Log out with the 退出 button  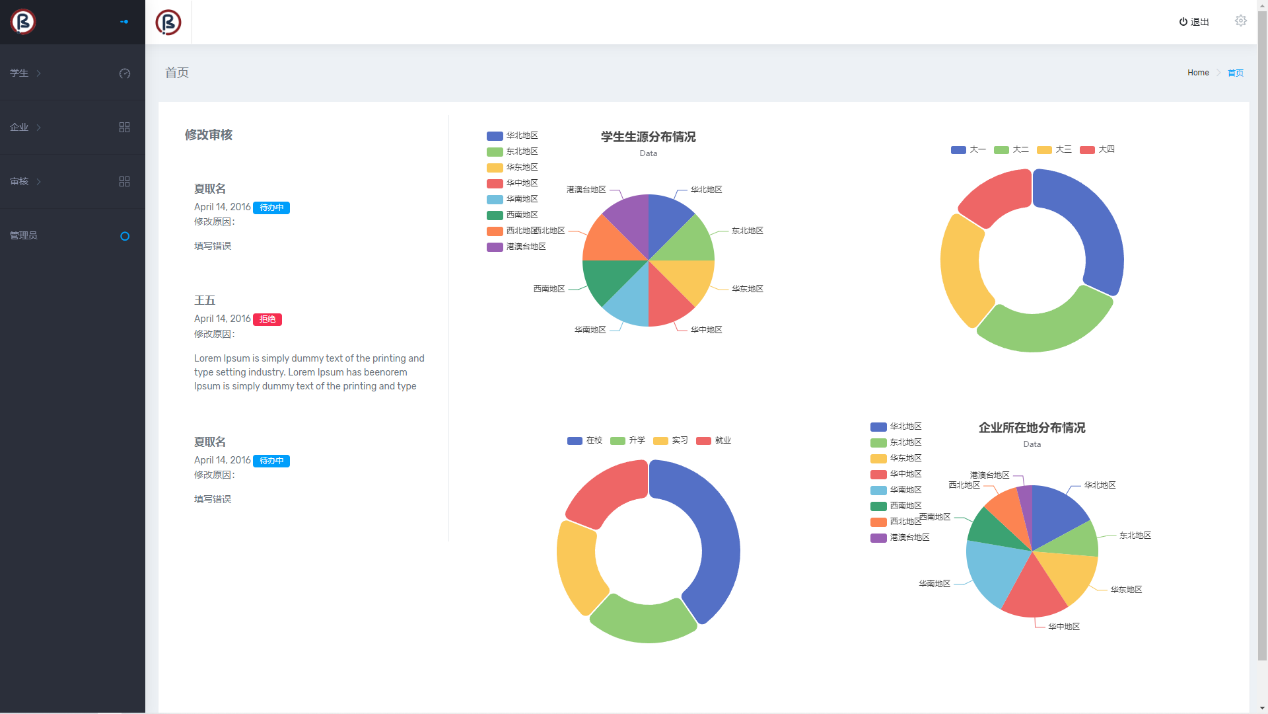click(1194, 22)
